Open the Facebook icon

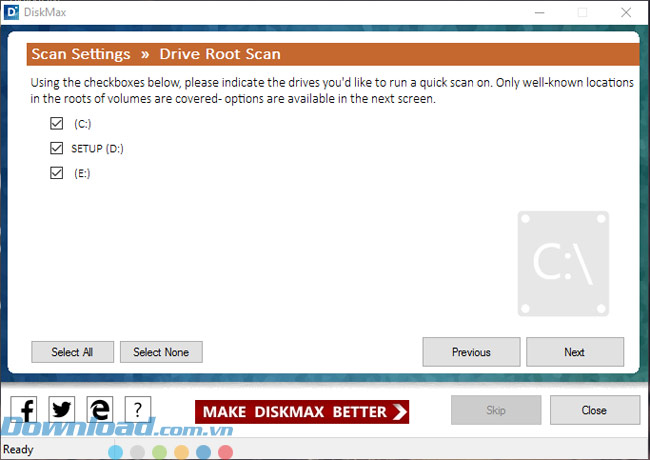24,409
